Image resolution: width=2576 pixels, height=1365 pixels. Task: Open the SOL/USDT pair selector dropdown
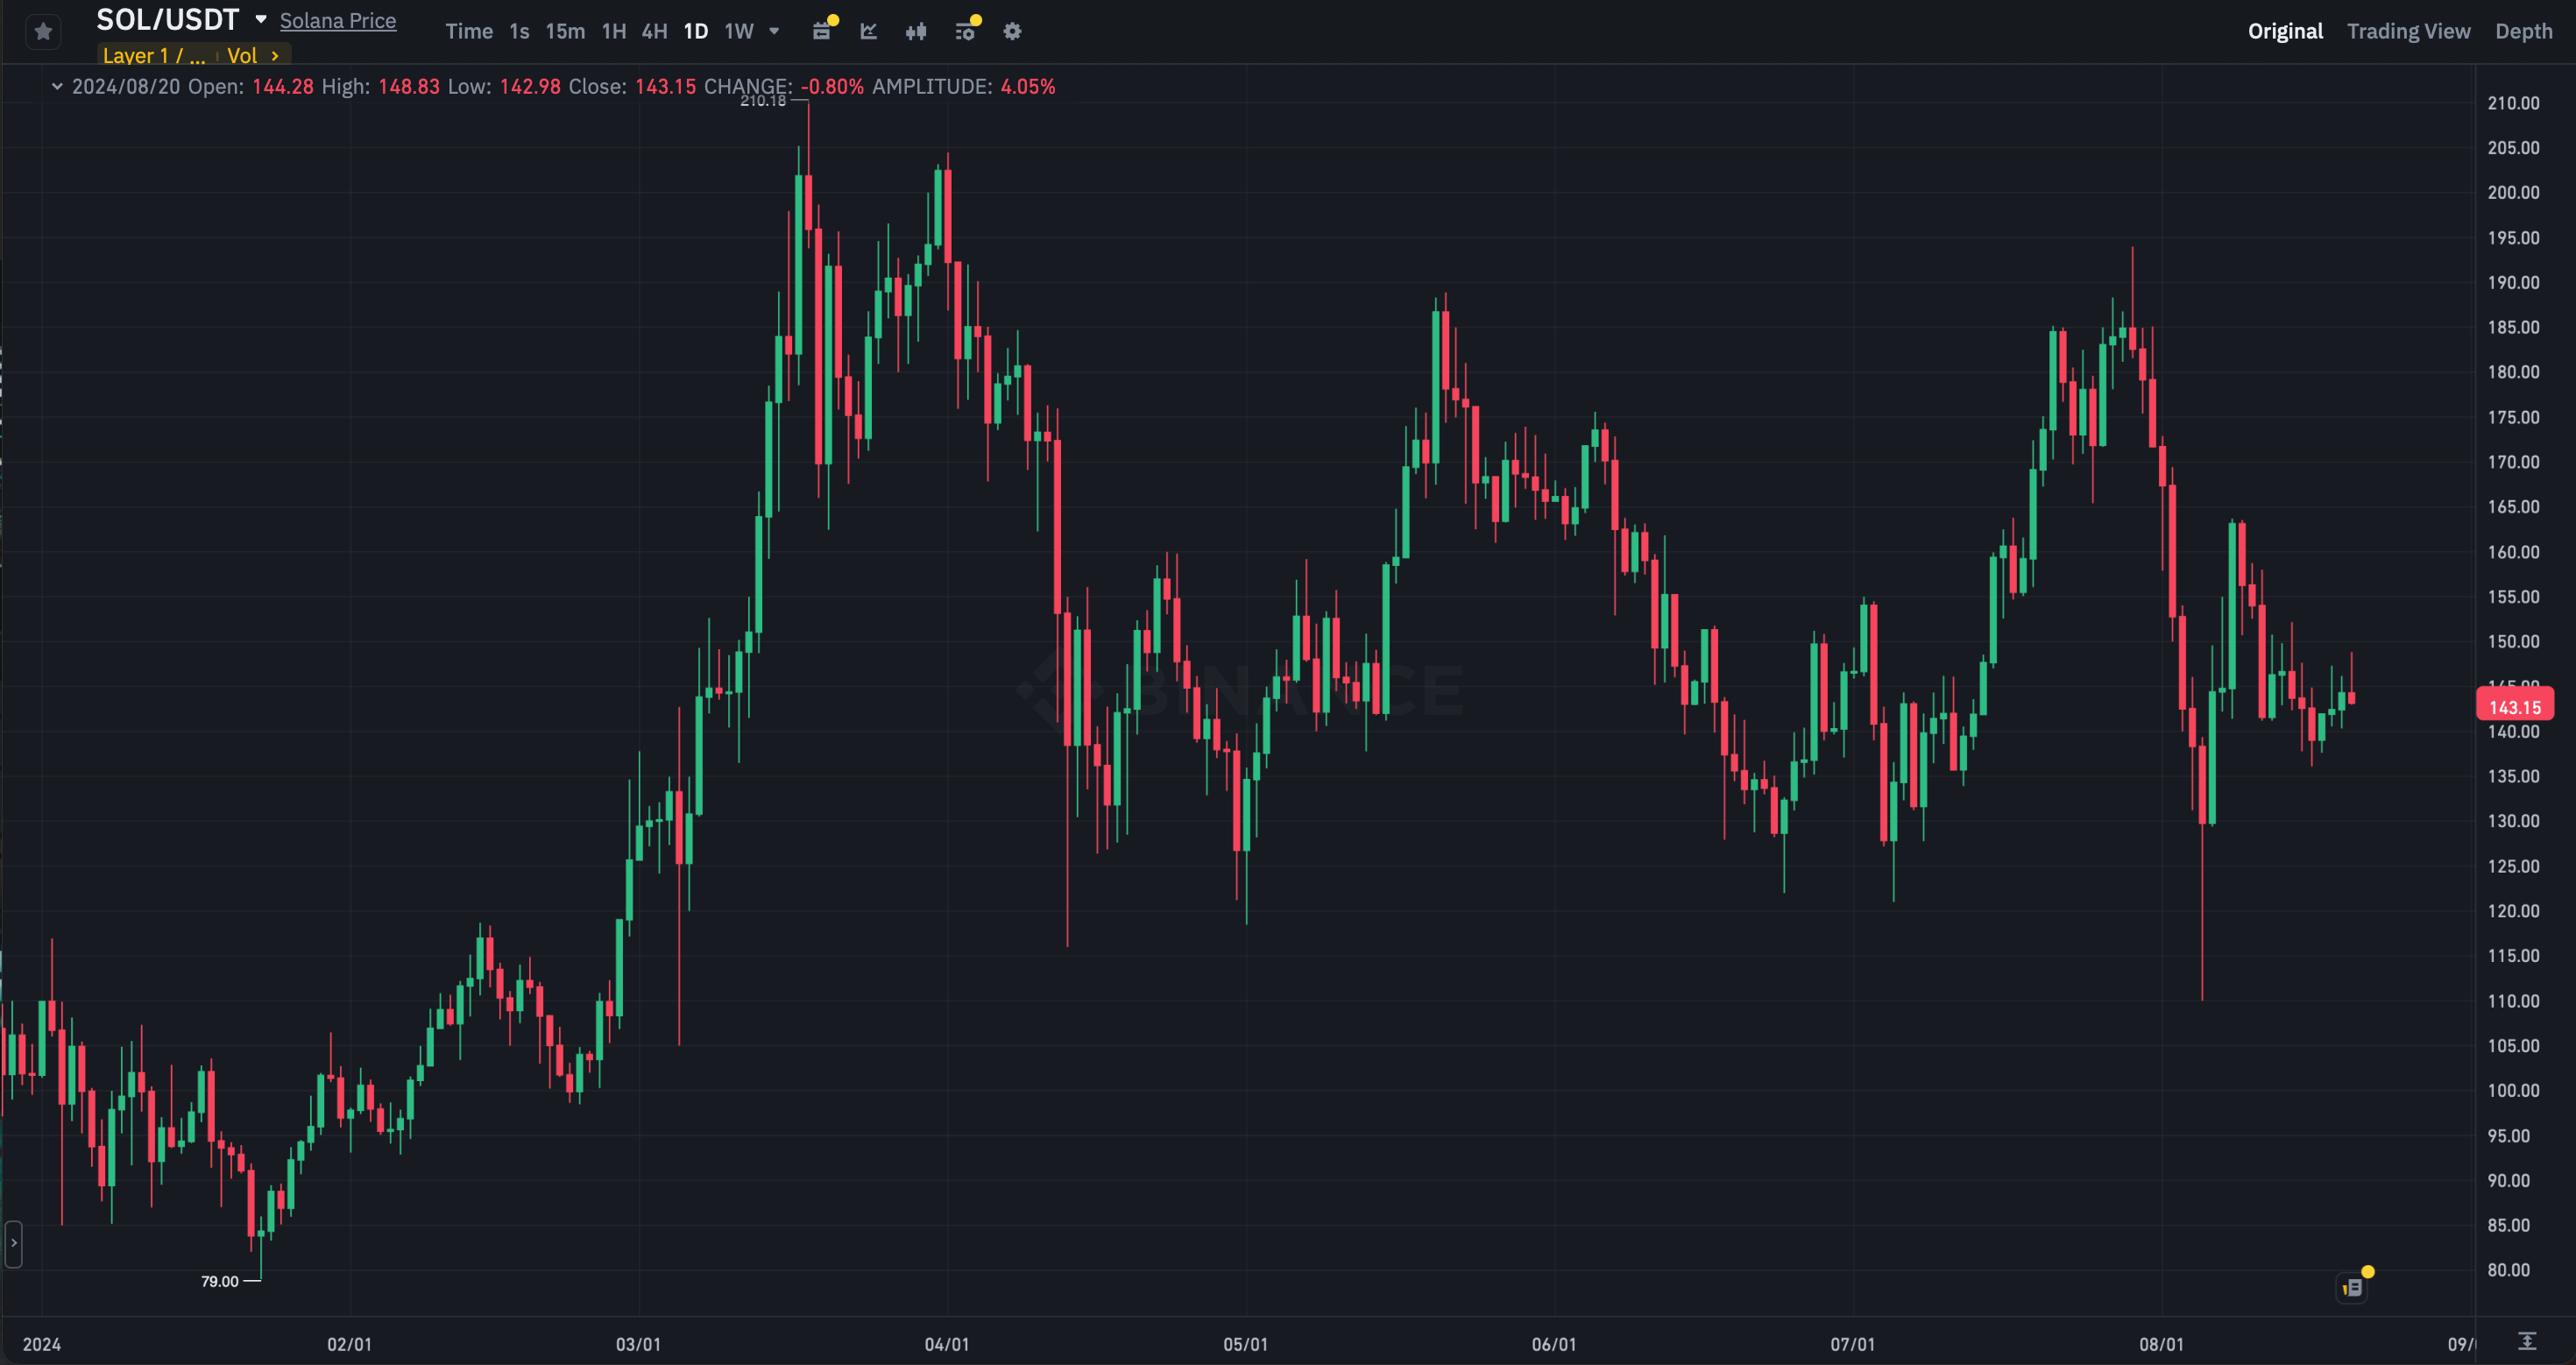[x=261, y=19]
